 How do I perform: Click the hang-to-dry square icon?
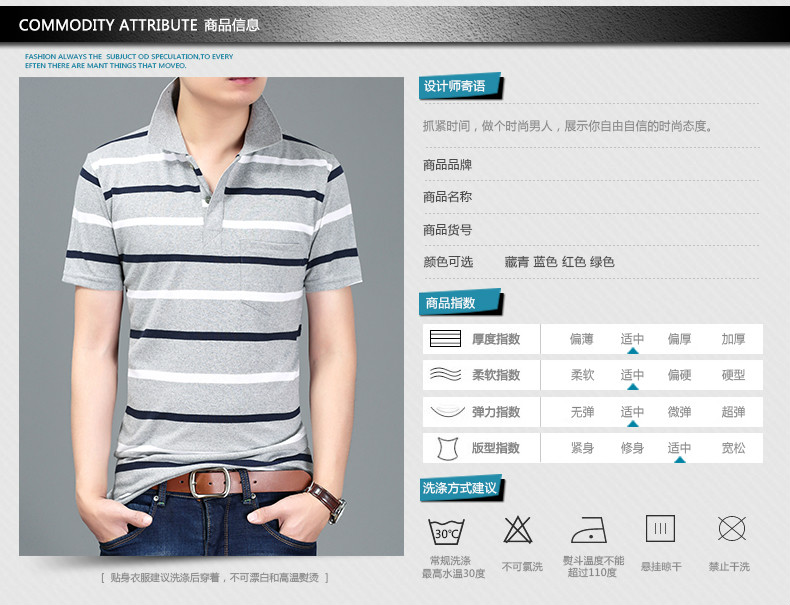660,528
